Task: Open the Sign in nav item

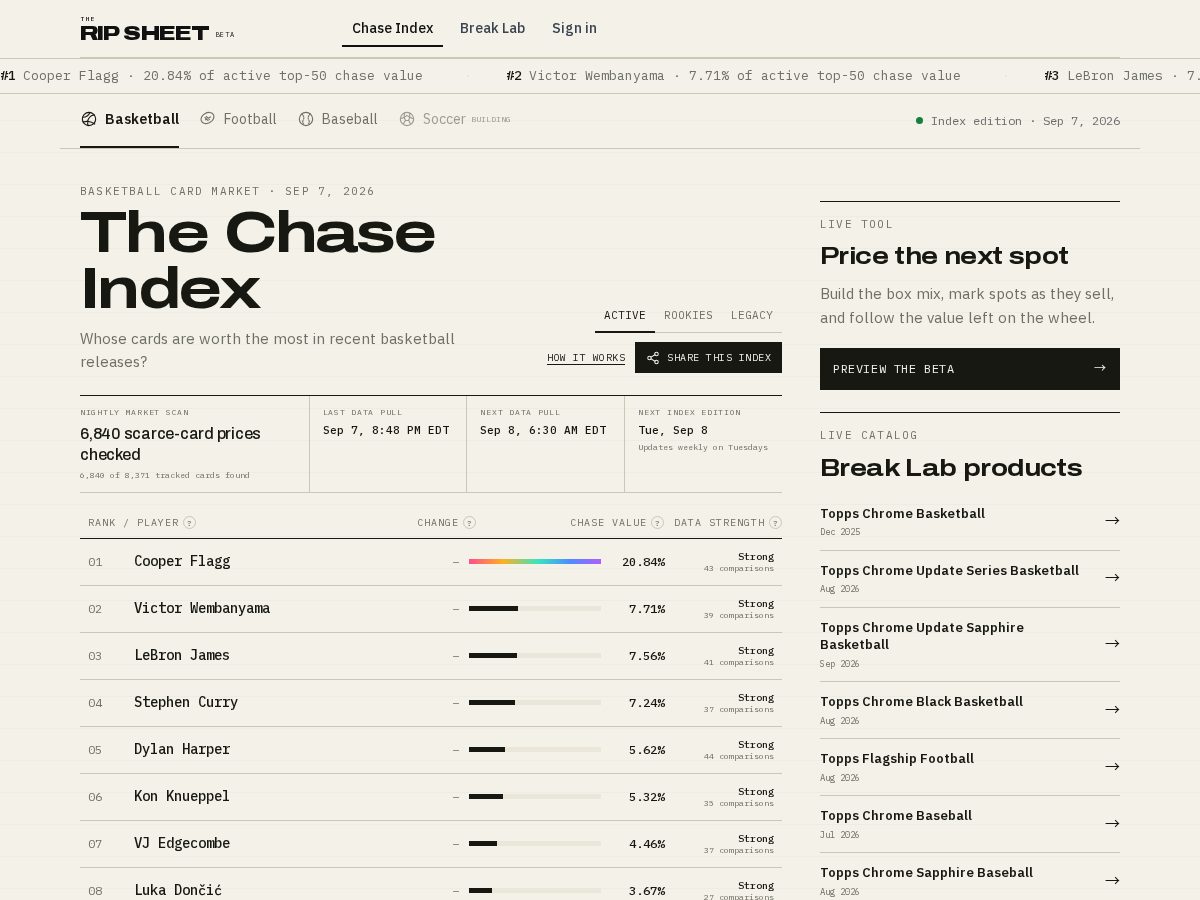Action: coord(574,28)
